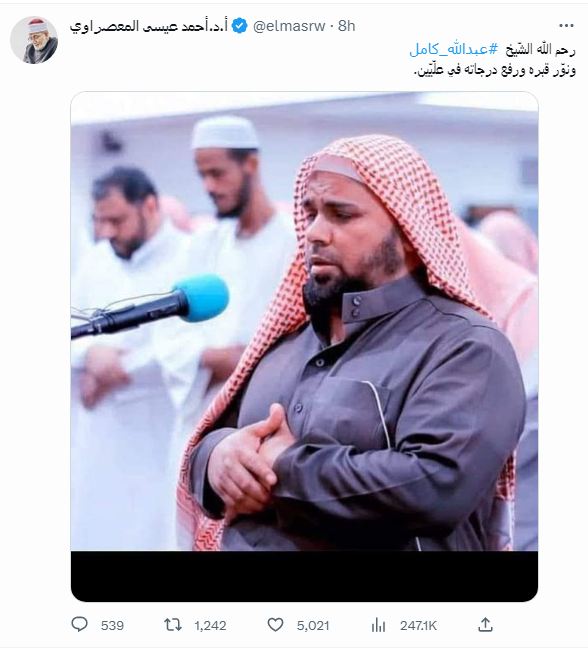
Task: Click the 8h timestamp link
Action: (x=346, y=26)
